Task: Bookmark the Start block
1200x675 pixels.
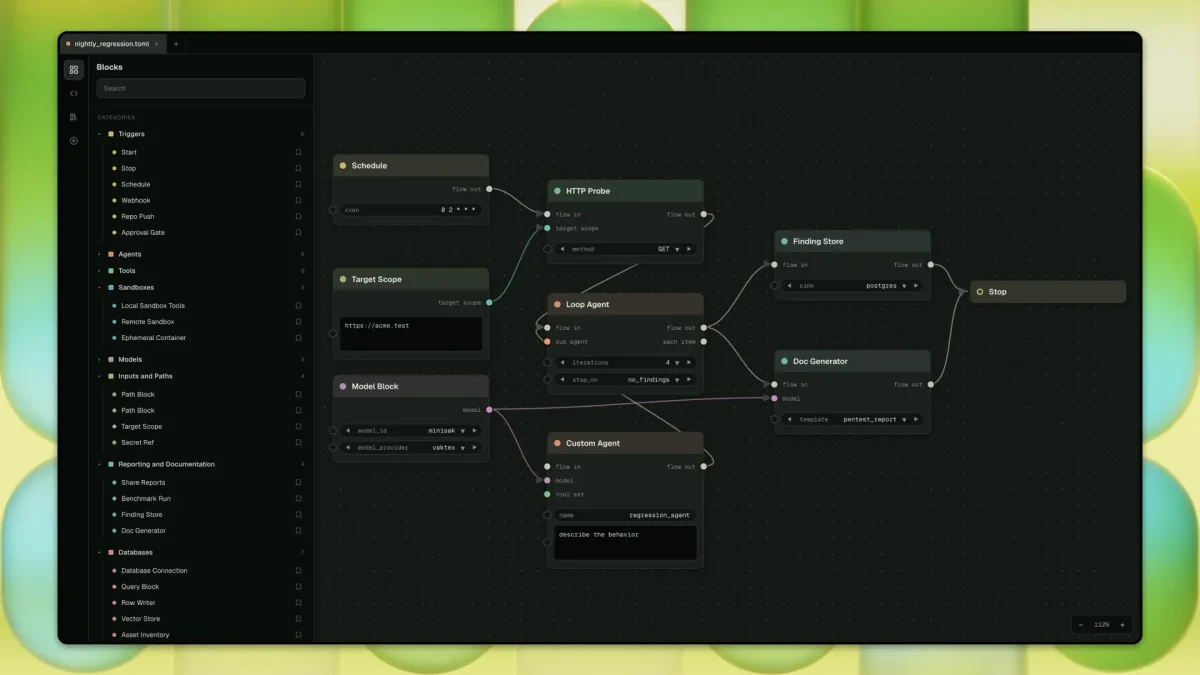Action: click(x=298, y=152)
